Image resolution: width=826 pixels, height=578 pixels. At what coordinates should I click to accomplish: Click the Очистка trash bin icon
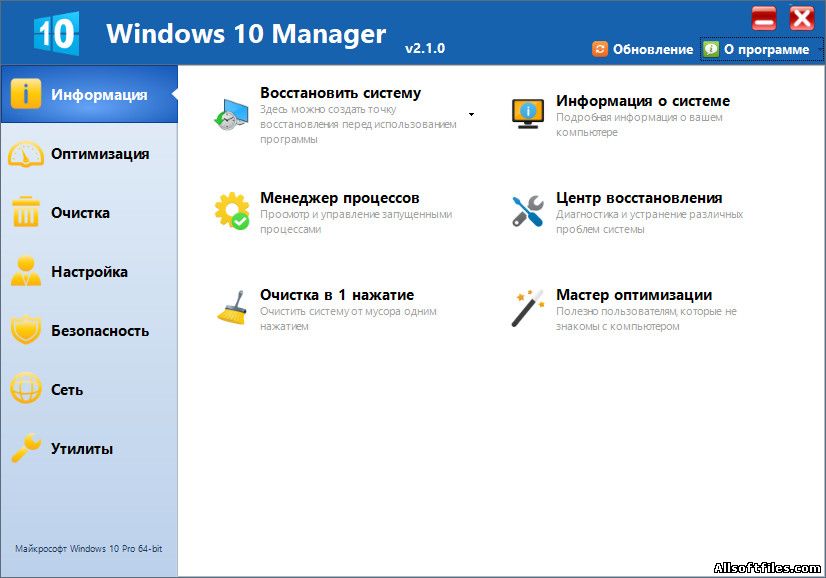click(26, 212)
